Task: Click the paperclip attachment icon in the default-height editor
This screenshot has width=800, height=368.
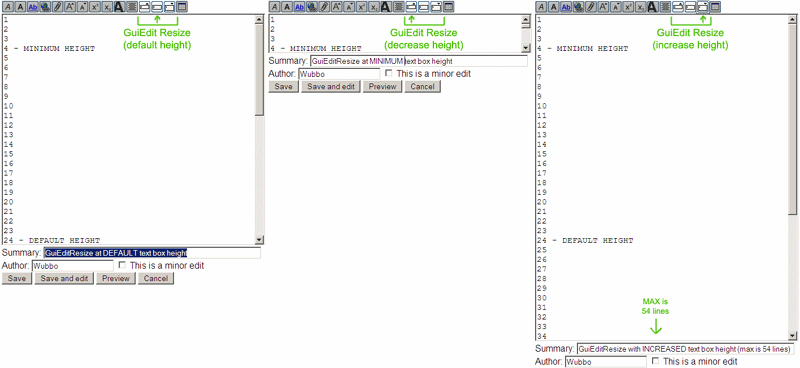Action: 58,7
